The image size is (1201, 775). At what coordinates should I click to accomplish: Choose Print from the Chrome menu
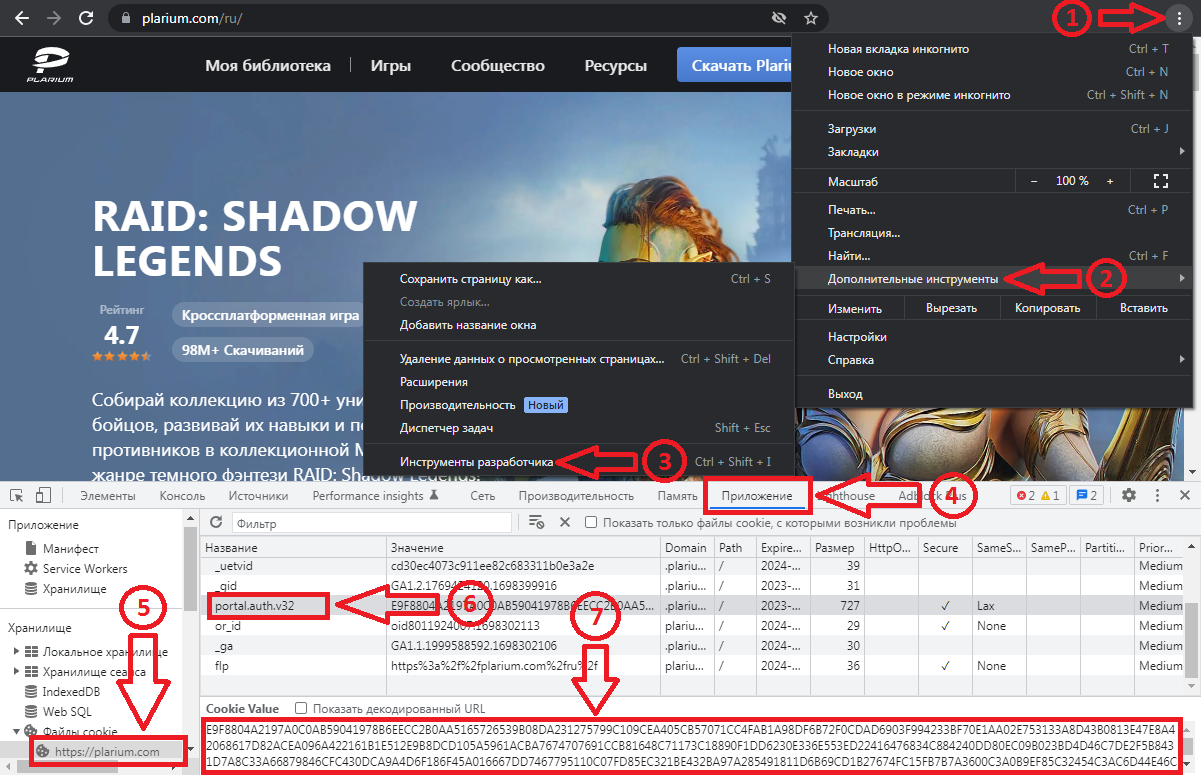994,210
